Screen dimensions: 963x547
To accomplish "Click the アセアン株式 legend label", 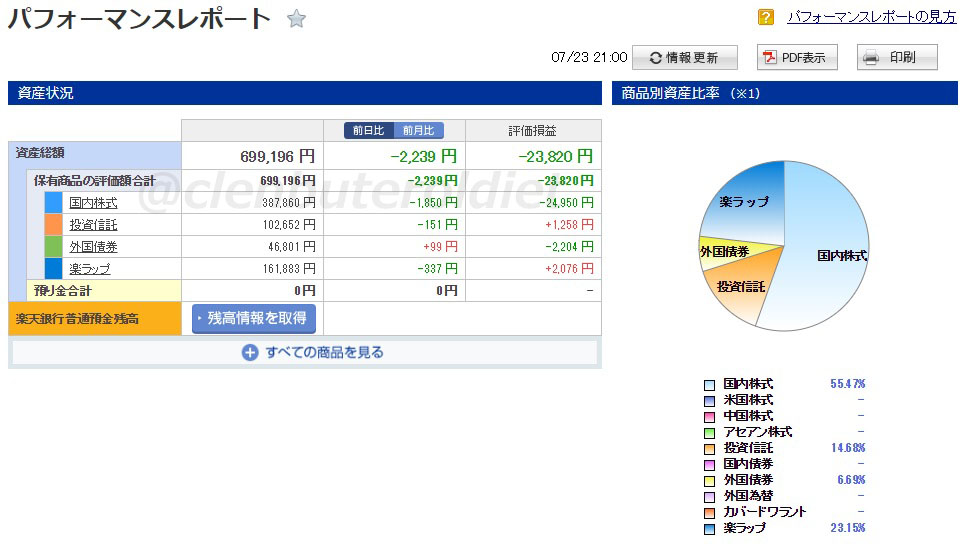I will tap(757, 432).
